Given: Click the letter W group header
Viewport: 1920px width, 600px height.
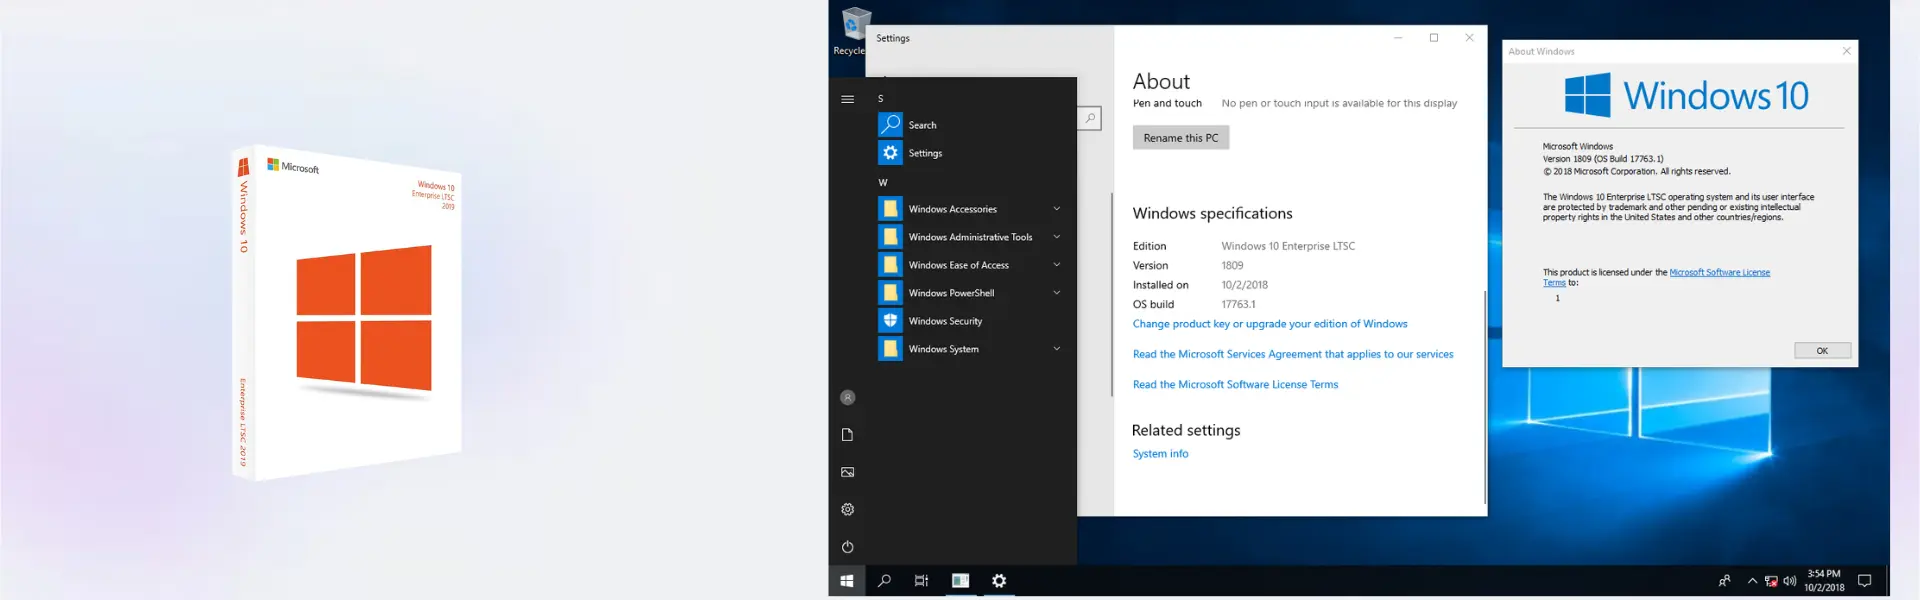Looking at the screenshot, I should 883,183.
